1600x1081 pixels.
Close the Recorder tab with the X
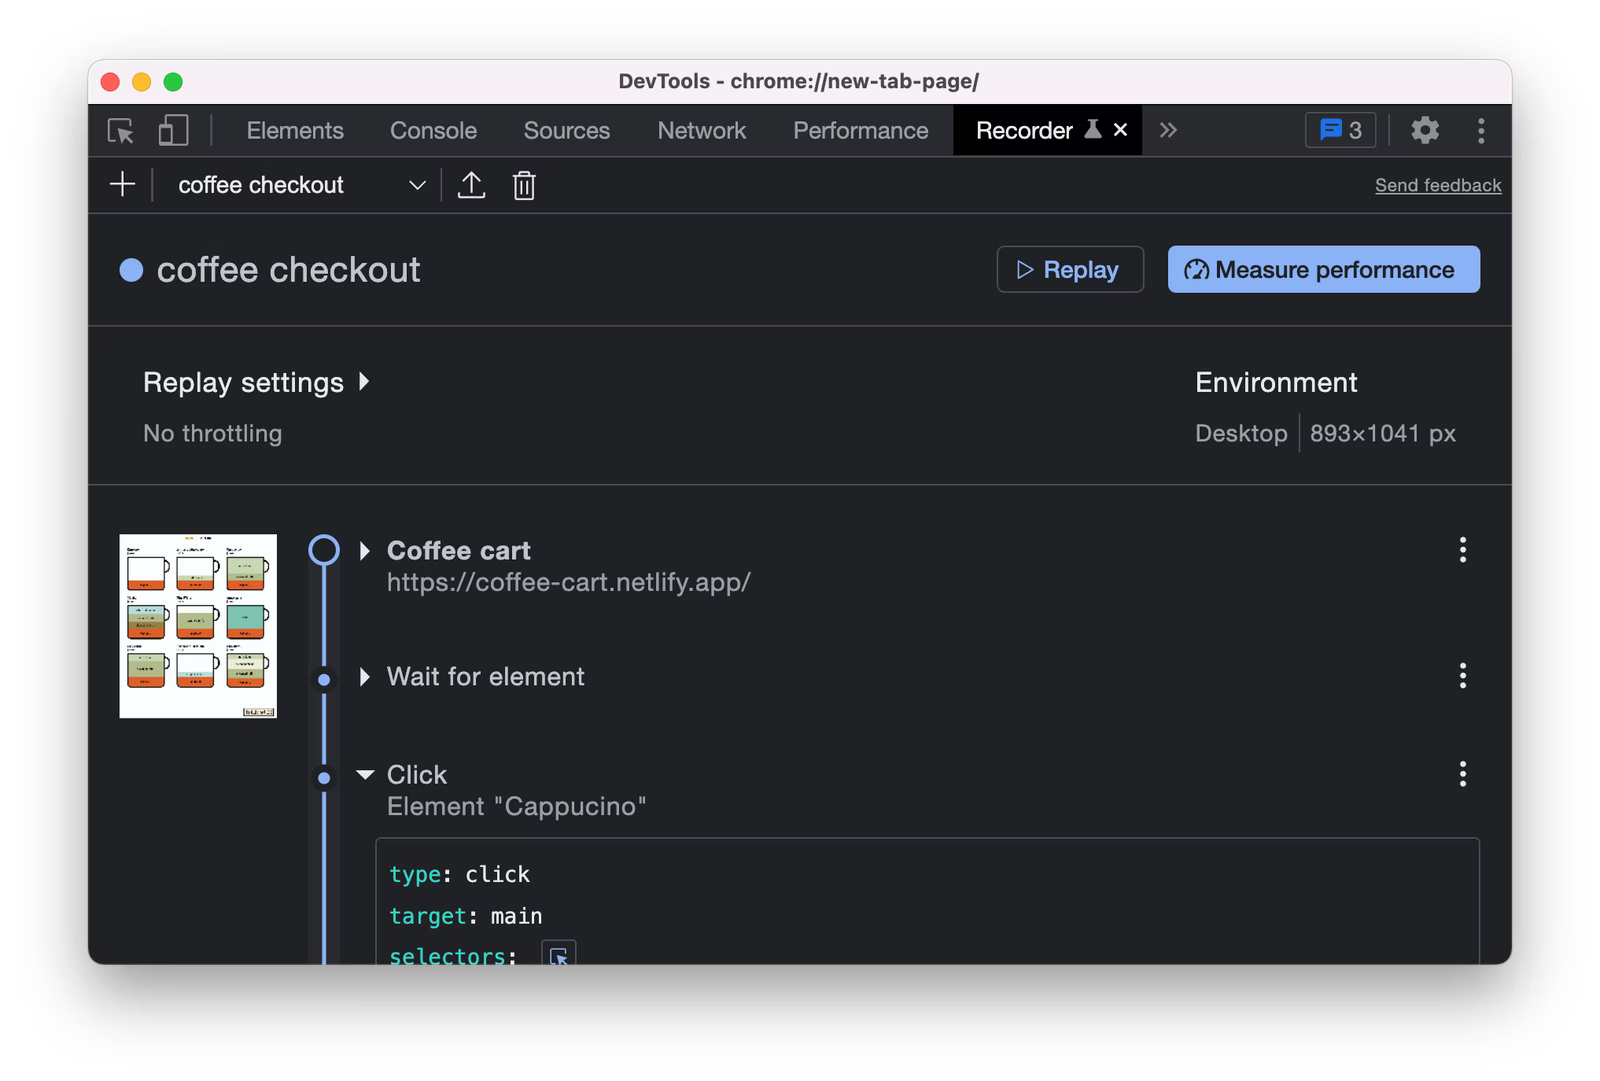(1121, 130)
